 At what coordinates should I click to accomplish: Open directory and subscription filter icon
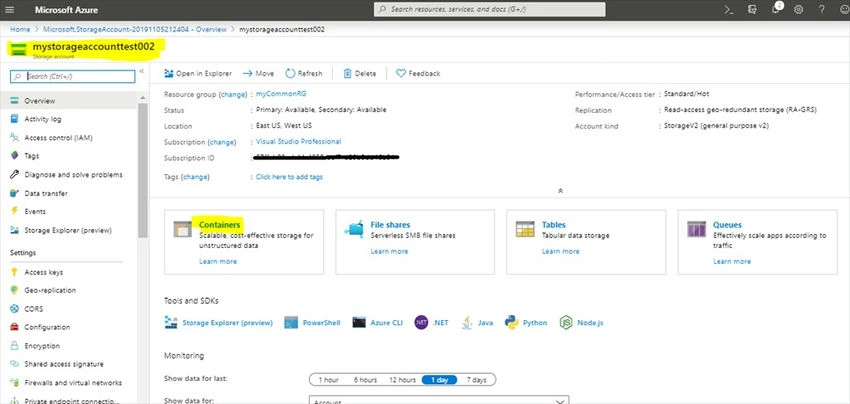(x=752, y=10)
